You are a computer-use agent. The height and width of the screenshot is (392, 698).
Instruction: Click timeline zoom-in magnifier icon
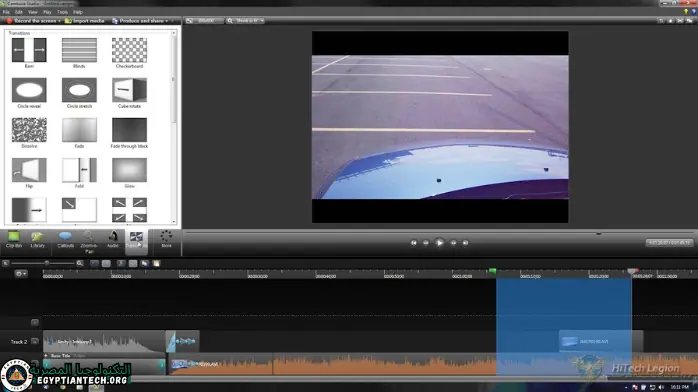point(80,263)
